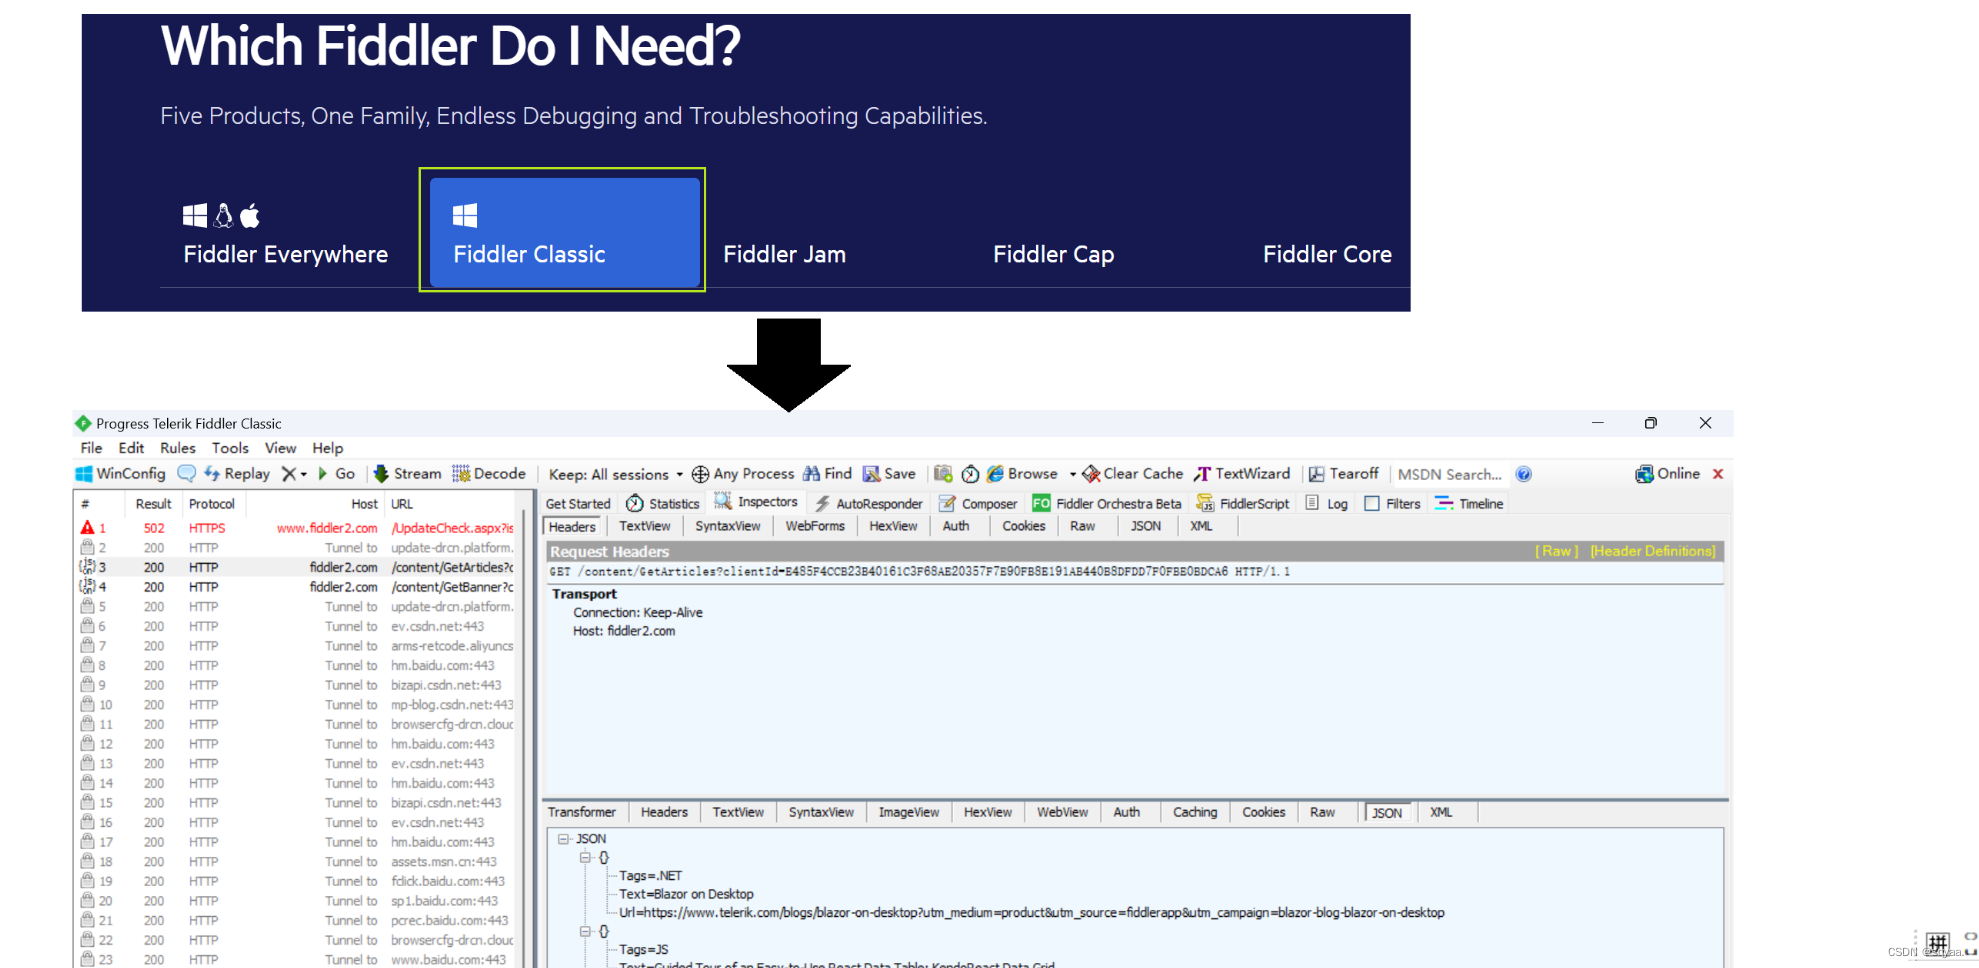Close the toolbar with red X

click(1718, 474)
